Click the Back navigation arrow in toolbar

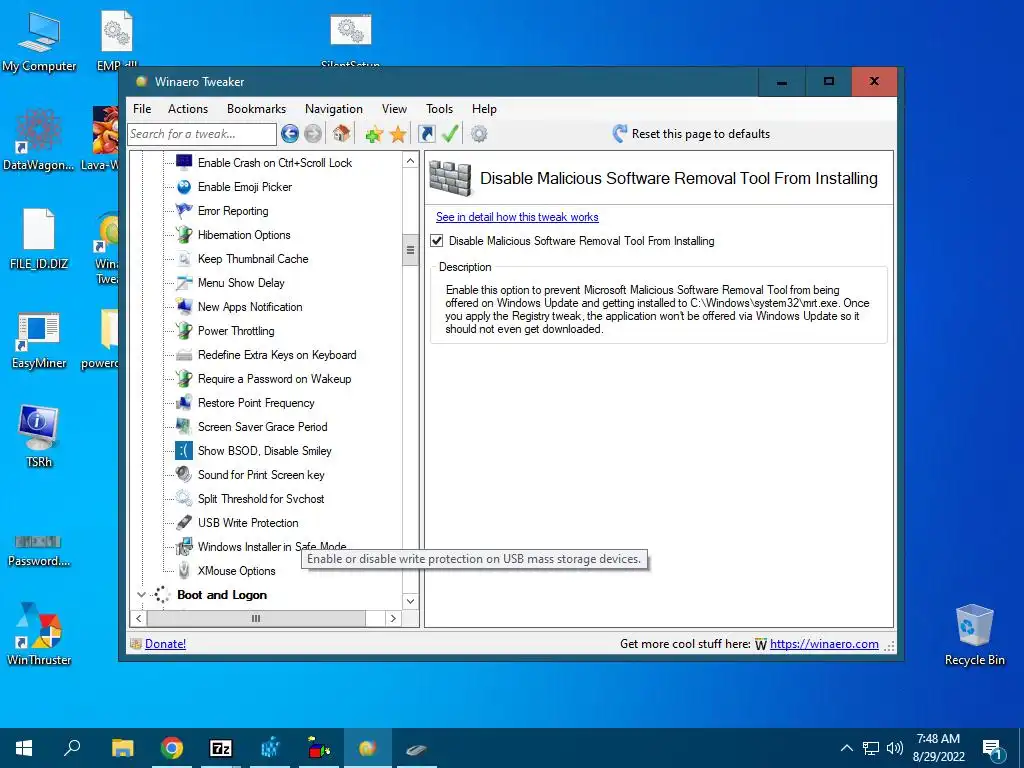(x=290, y=134)
